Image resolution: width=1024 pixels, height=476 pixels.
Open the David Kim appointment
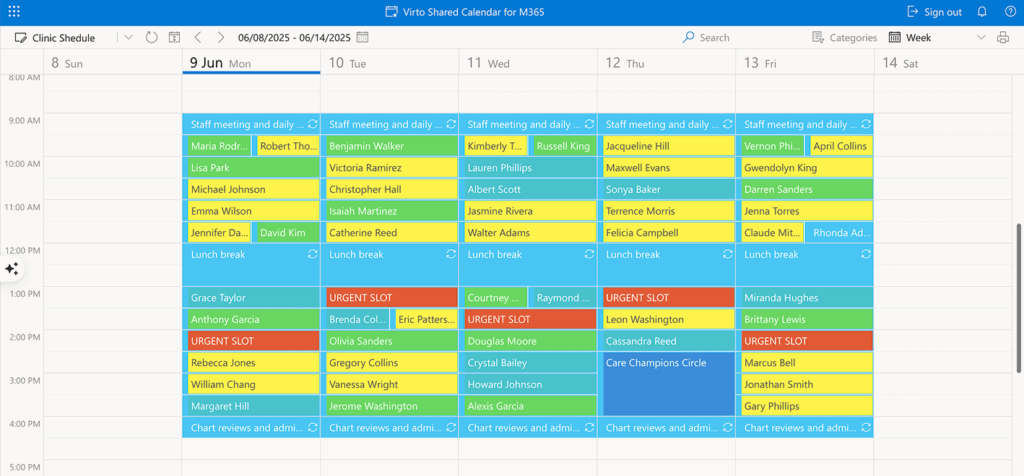click(288, 232)
